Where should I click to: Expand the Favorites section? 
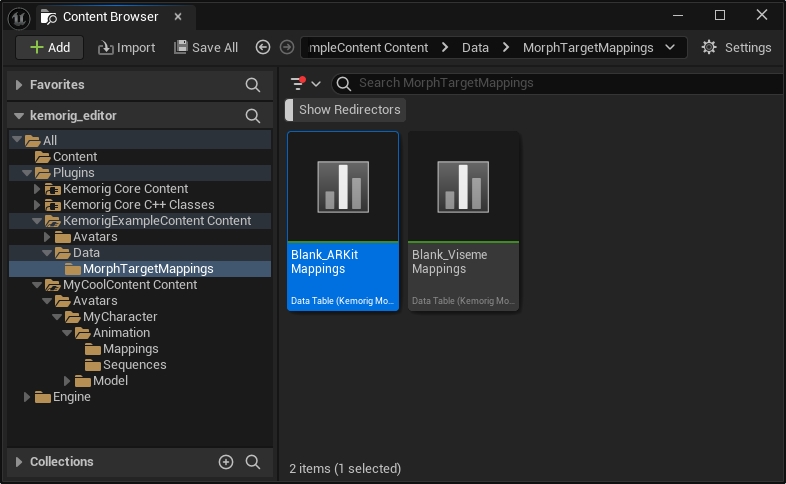[19, 85]
